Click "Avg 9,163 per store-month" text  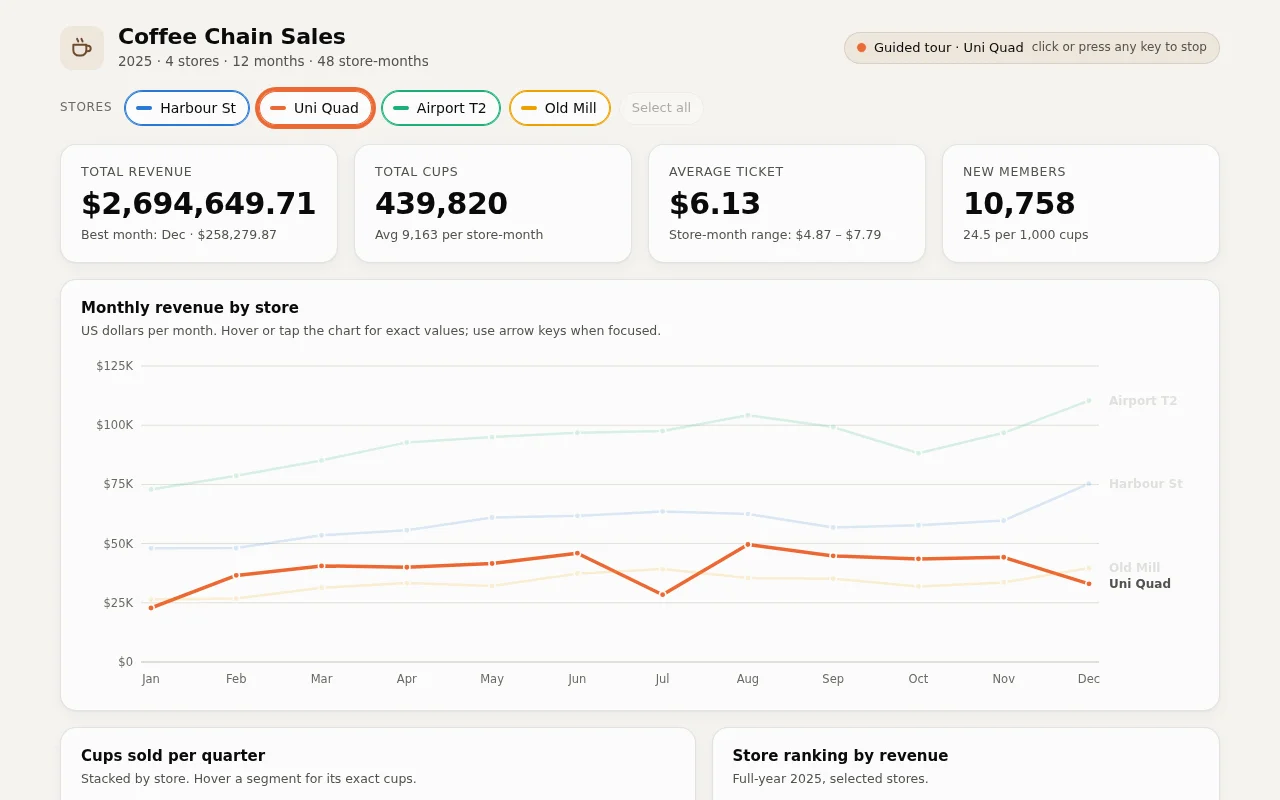(x=459, y=235)
